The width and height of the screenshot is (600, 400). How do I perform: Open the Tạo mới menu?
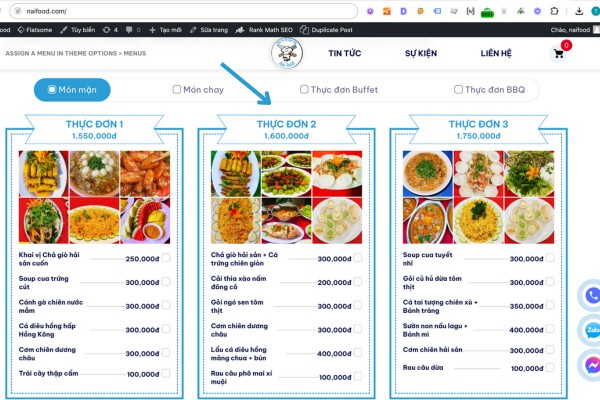point(165,29)
